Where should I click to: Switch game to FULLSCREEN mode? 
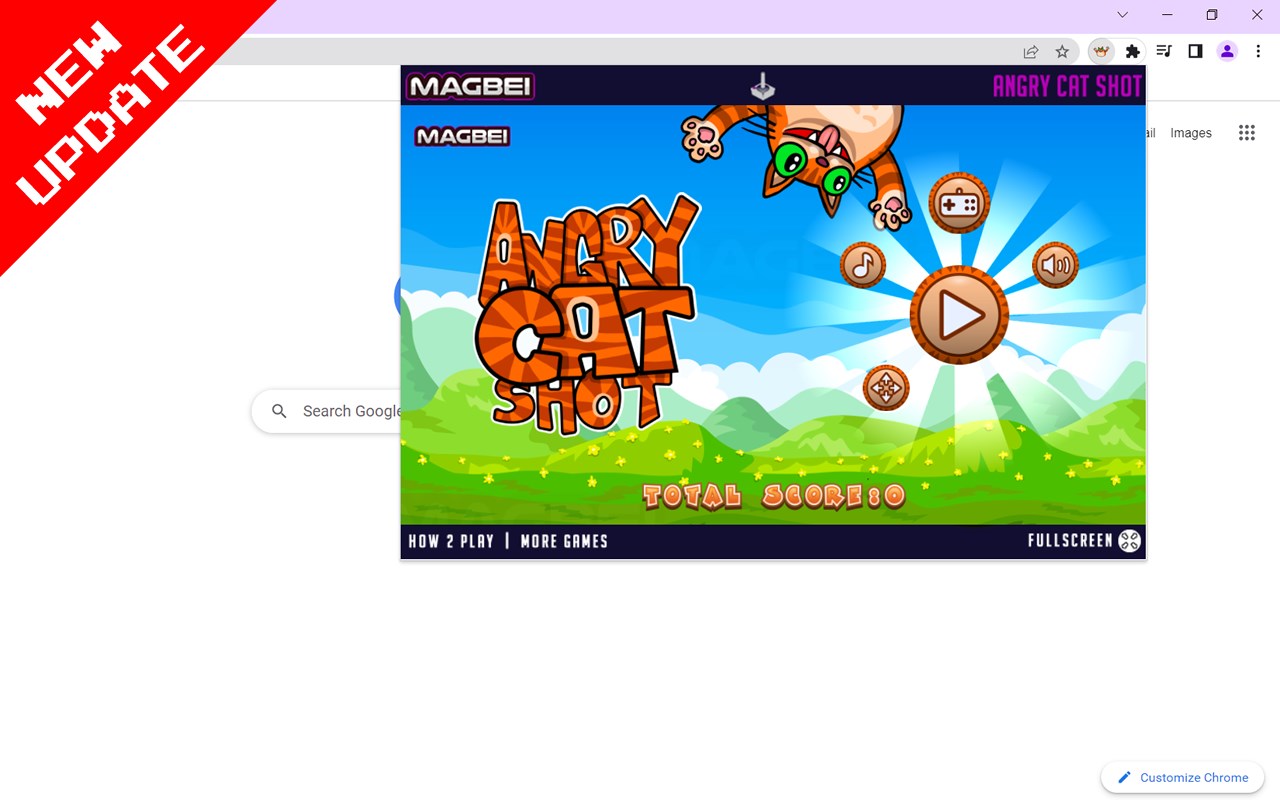pos(1070,541)
